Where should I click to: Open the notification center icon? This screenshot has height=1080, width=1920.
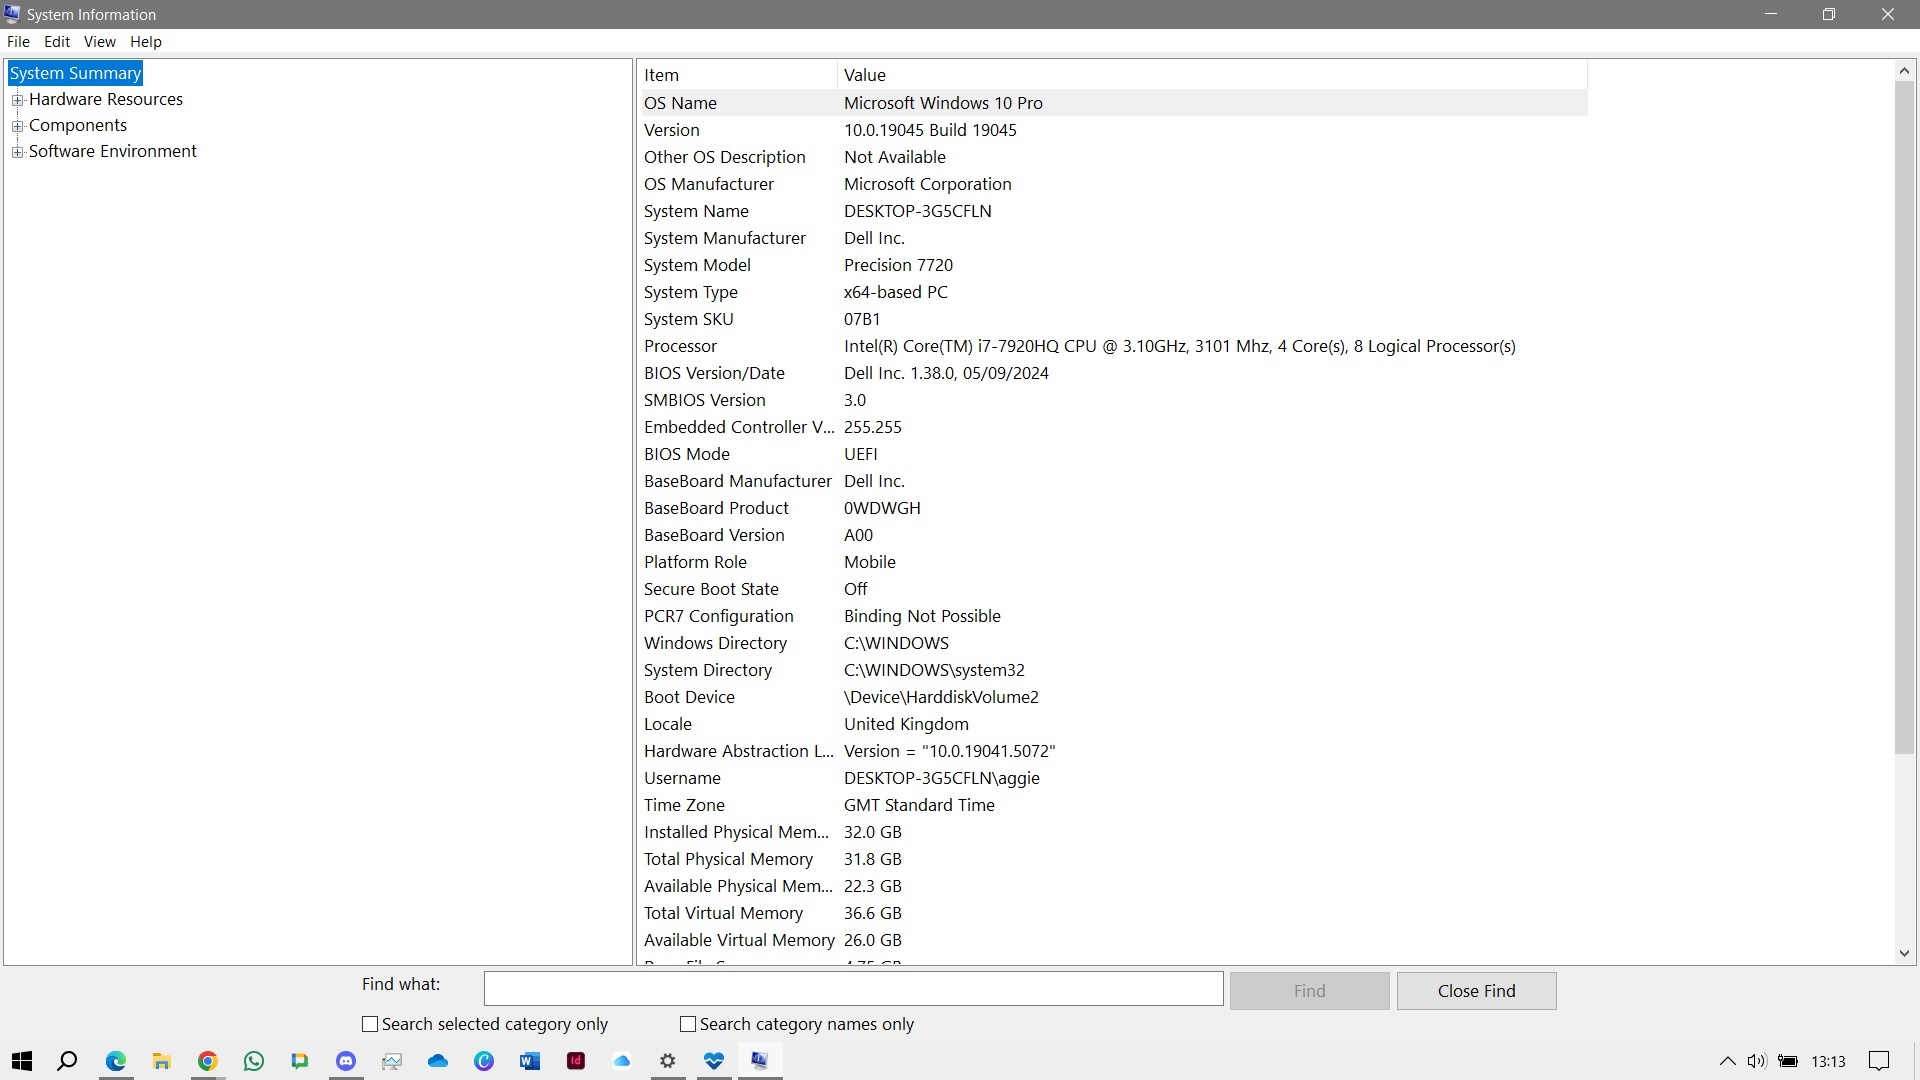pyautogui.click(x=1879, y=1061)
